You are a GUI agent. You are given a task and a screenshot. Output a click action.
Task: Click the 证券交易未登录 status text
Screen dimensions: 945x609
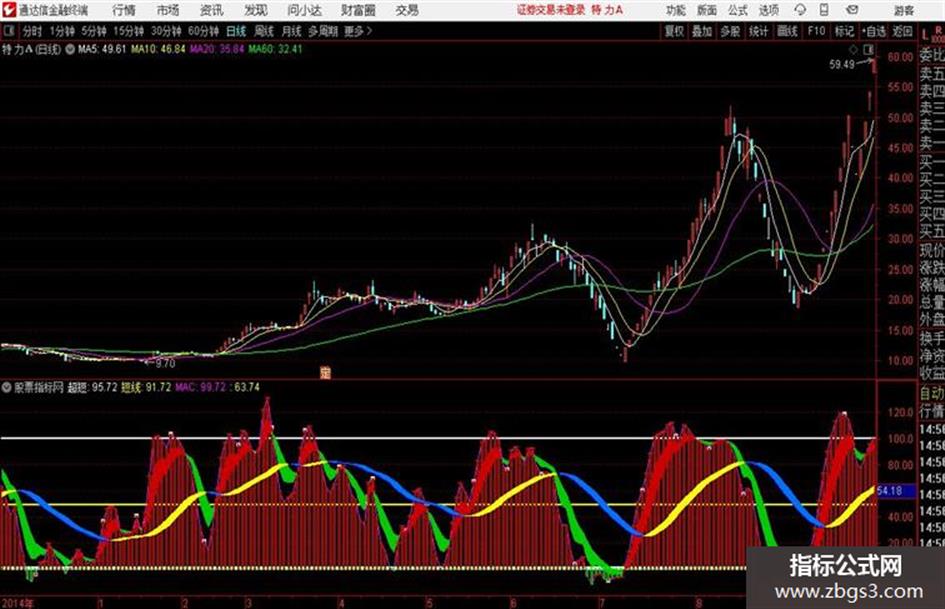[x=551, y=10]
